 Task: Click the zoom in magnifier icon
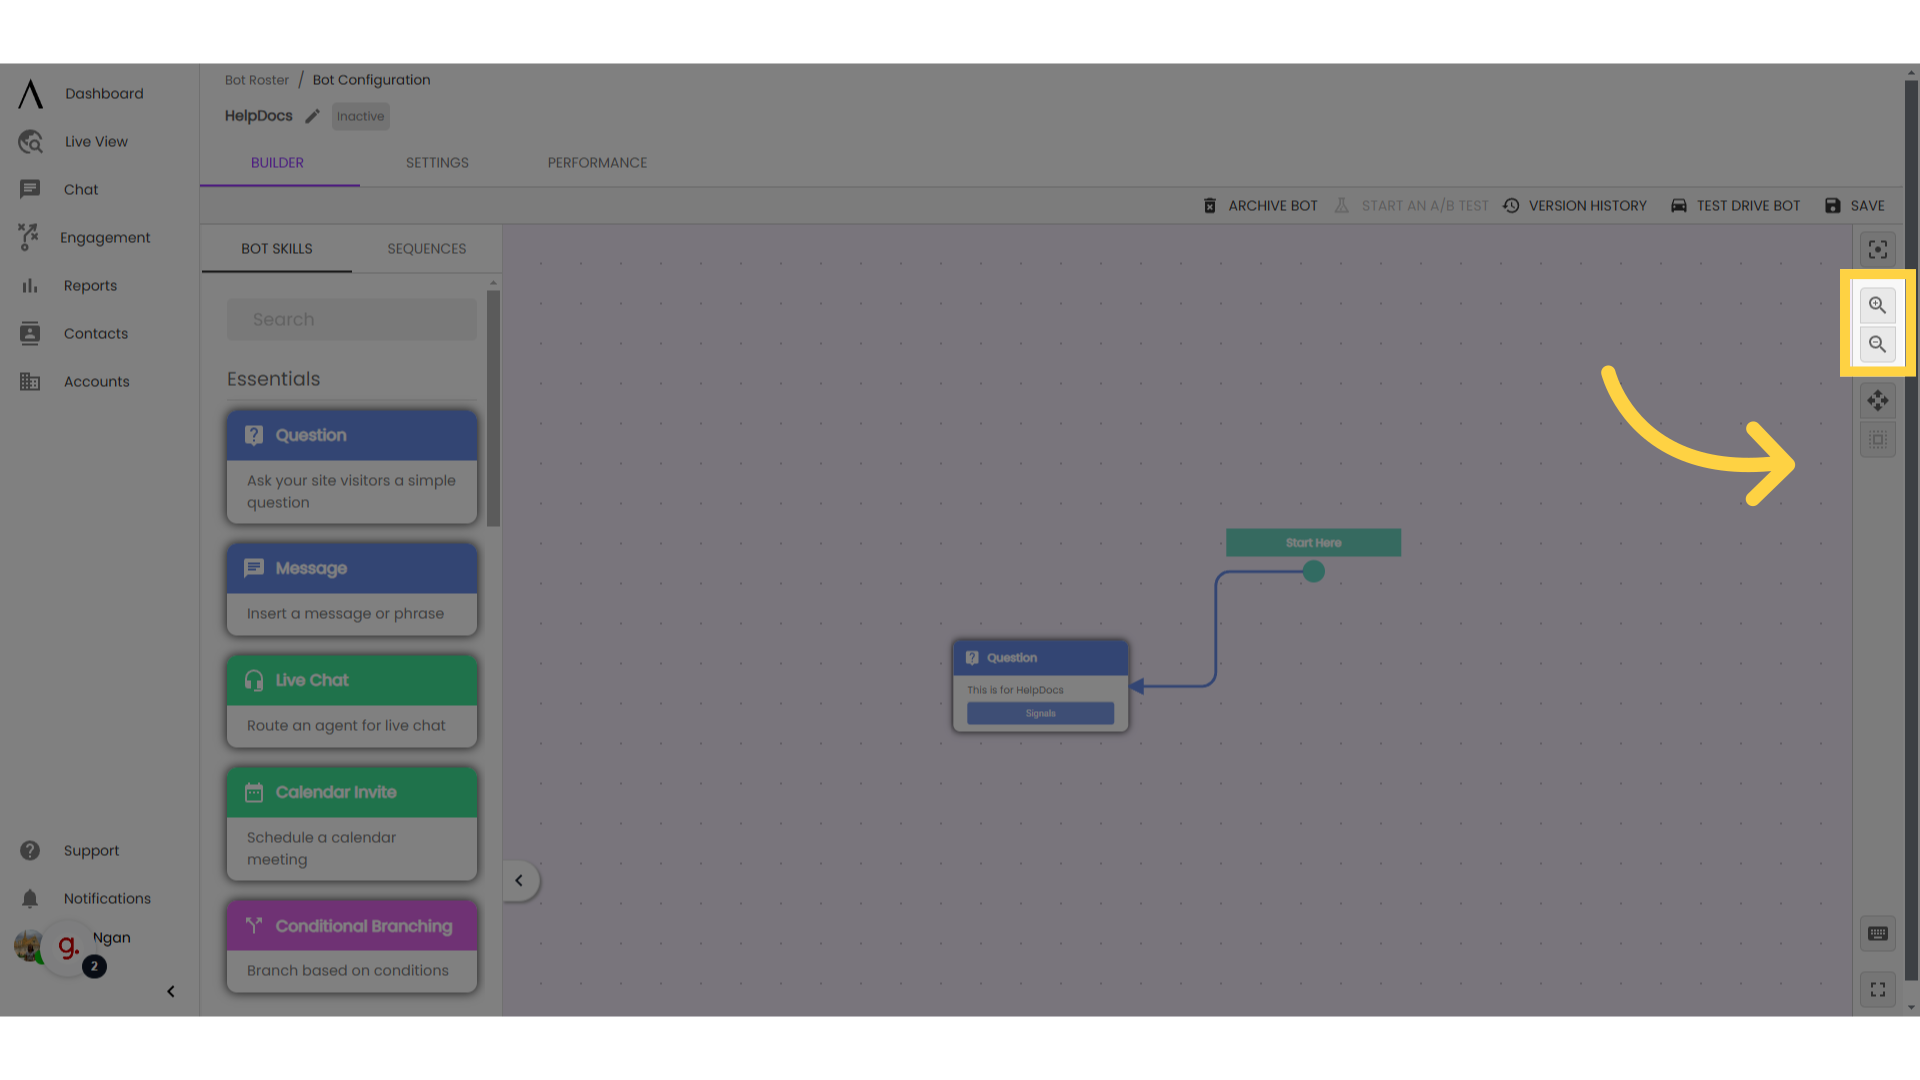[1878, 305]
